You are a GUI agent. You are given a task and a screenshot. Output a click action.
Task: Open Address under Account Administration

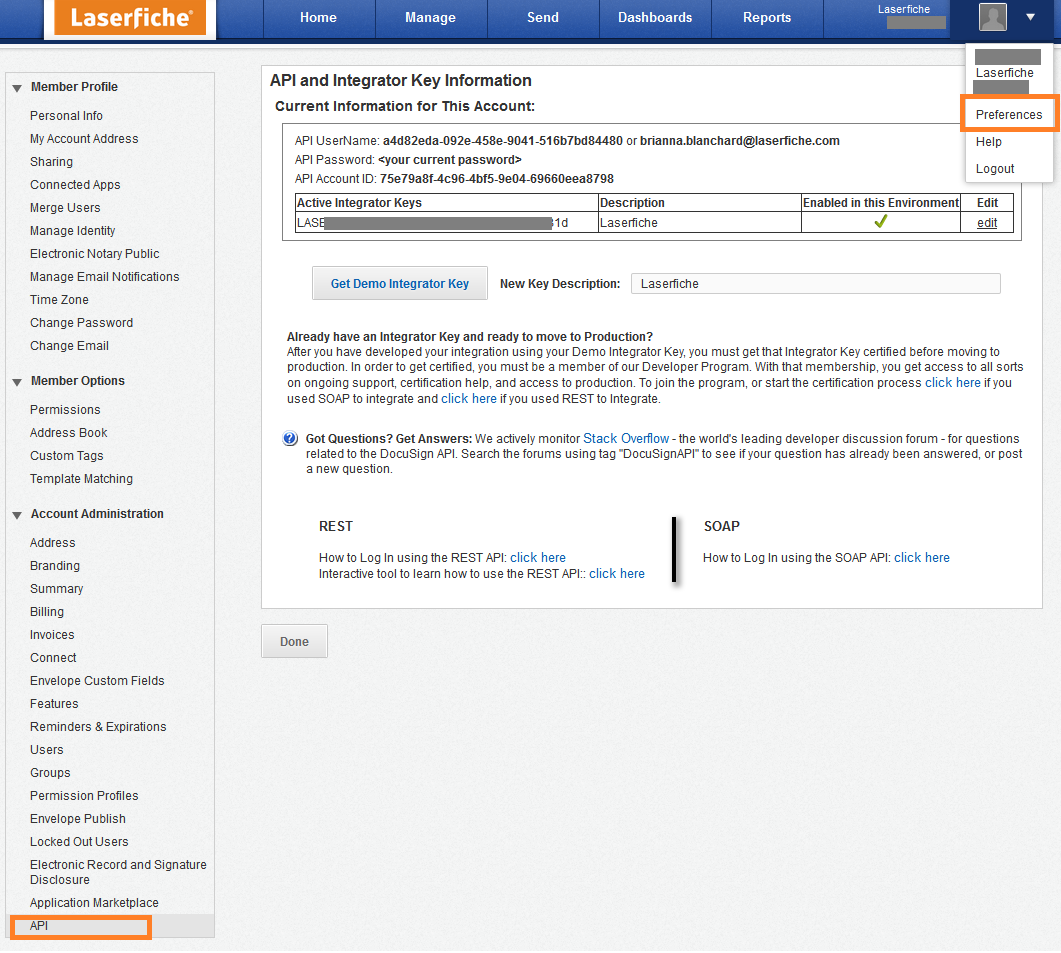[x=53, y=543]
